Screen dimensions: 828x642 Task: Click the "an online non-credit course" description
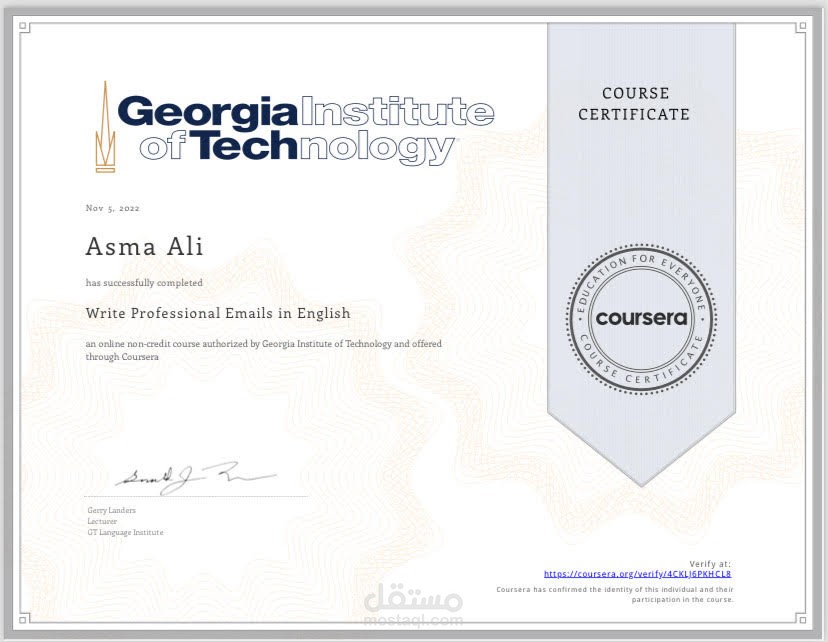[x=264, y=350]
